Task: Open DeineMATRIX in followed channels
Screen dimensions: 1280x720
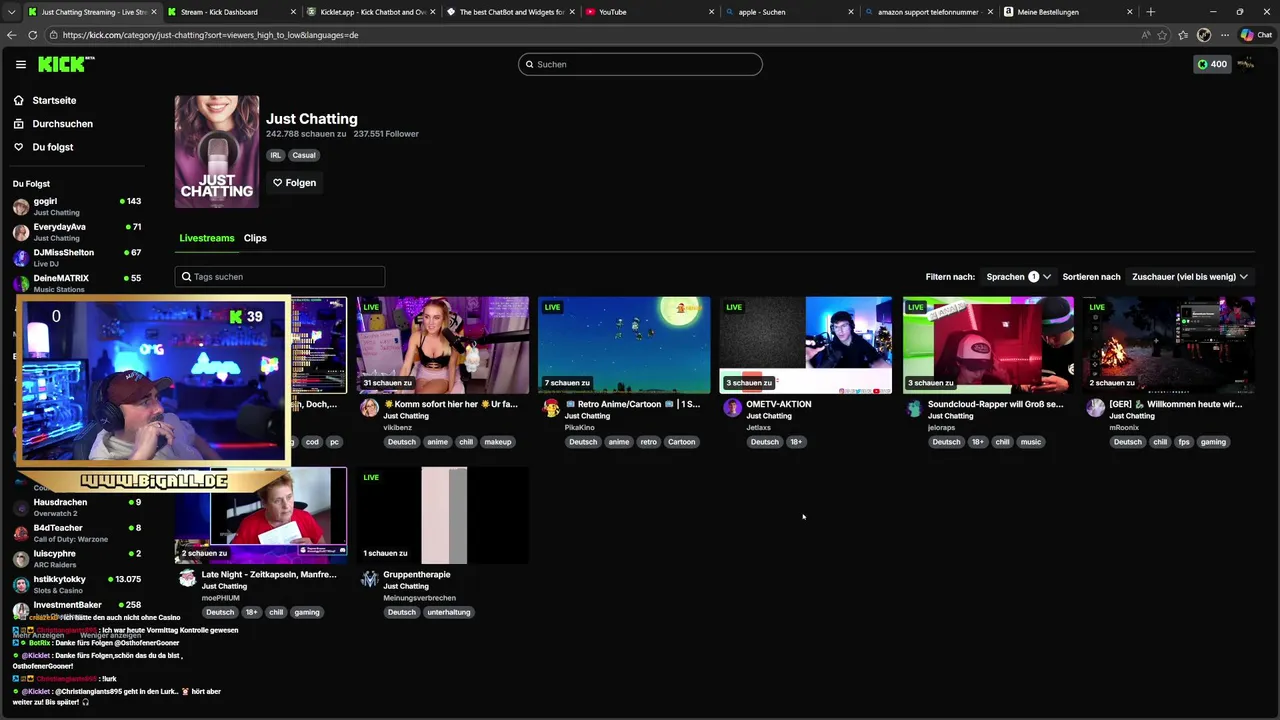Action: point(78,283)
